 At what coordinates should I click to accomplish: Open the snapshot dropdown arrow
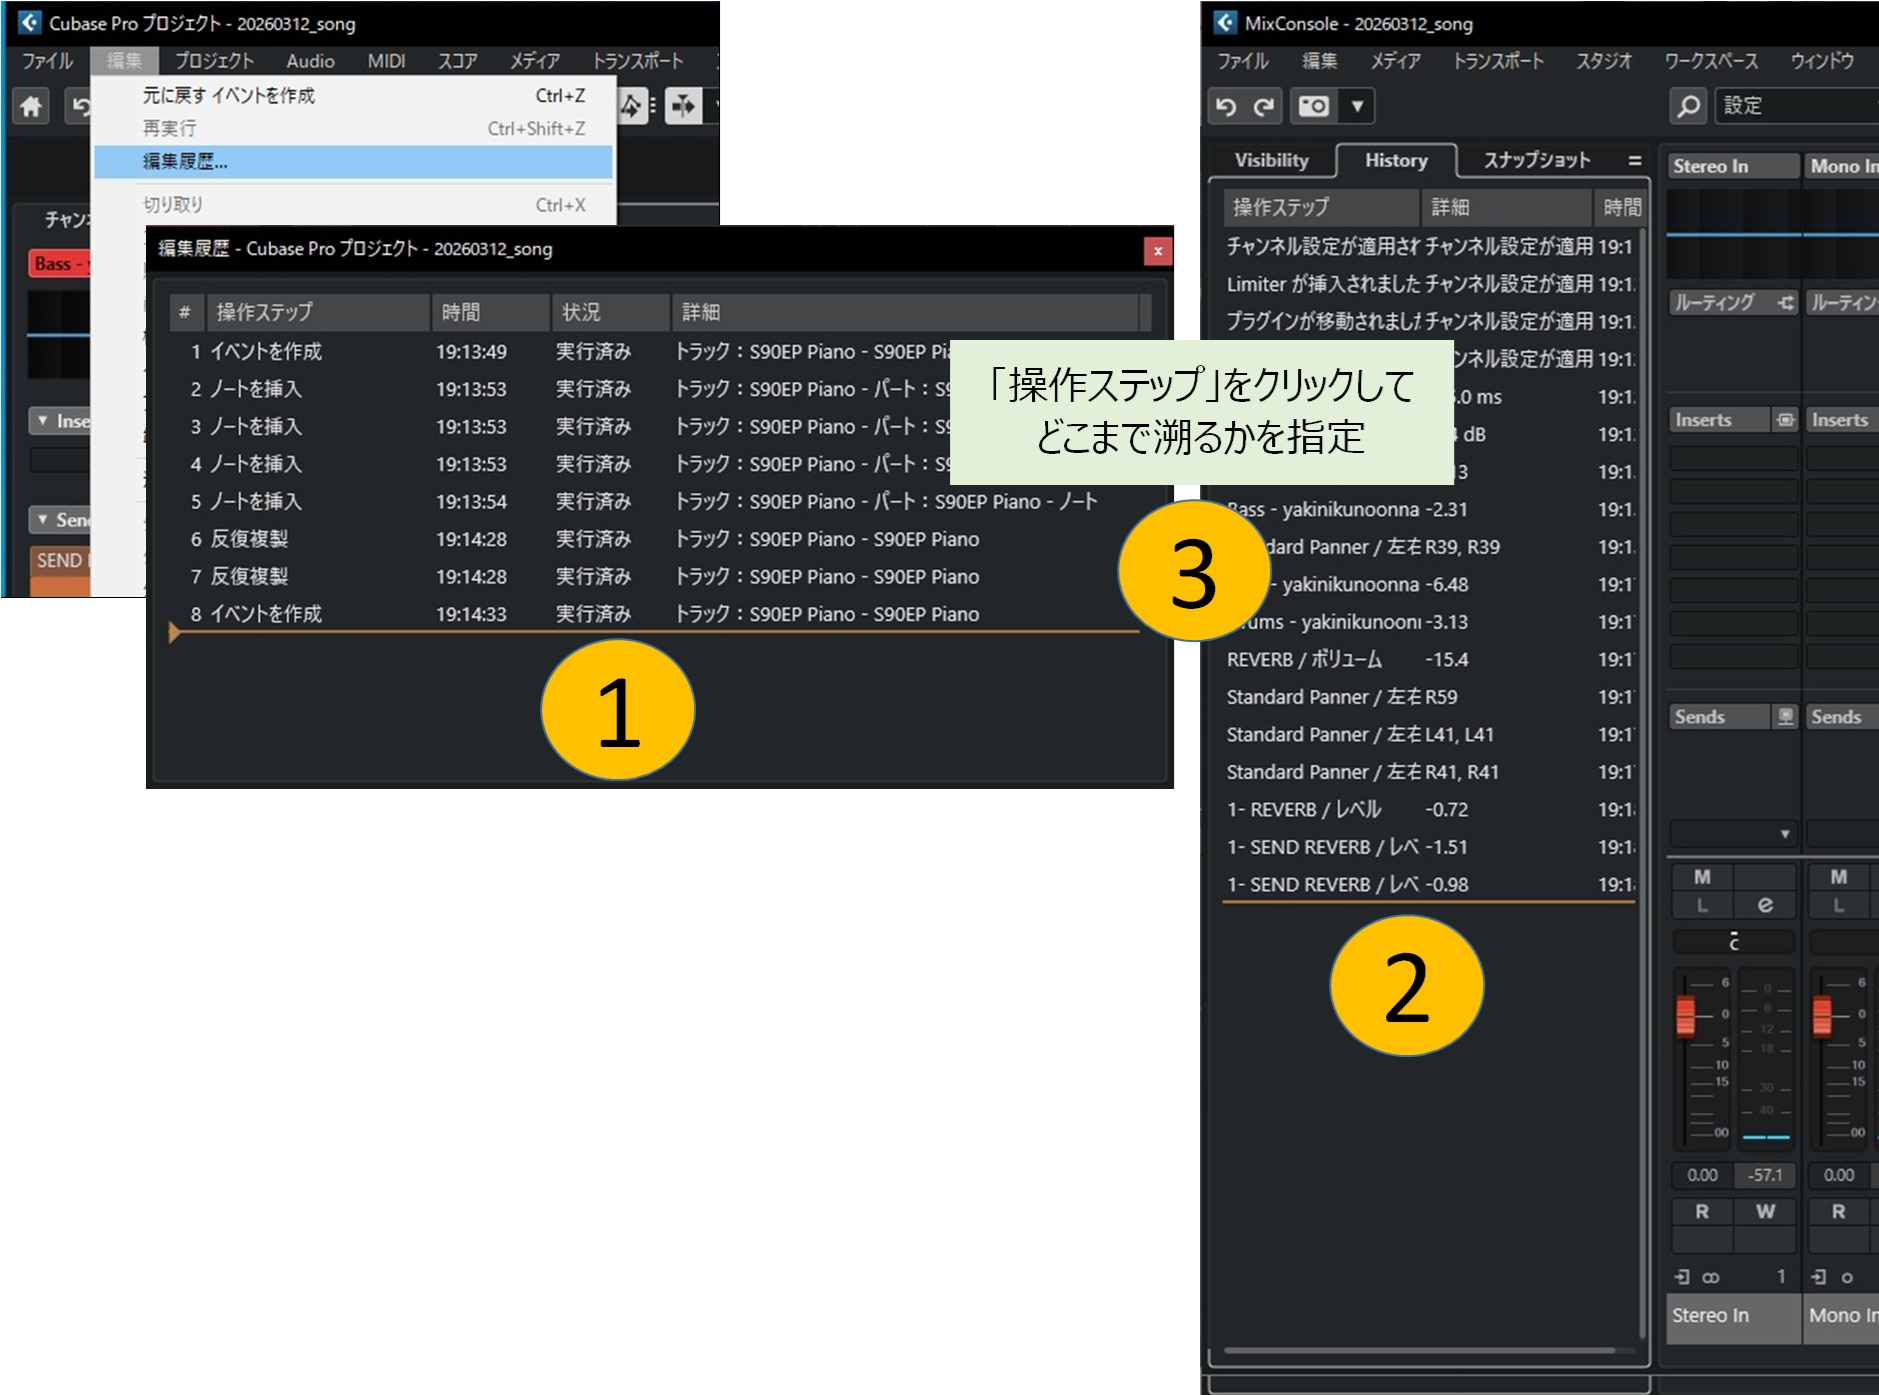[x=1357, y=106]
